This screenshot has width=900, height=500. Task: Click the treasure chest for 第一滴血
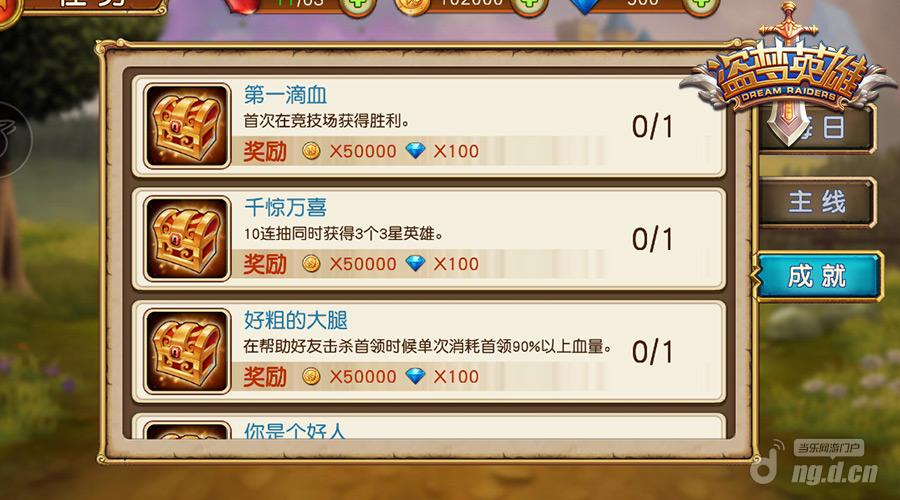pyautogui.click(x=187, y=125)
